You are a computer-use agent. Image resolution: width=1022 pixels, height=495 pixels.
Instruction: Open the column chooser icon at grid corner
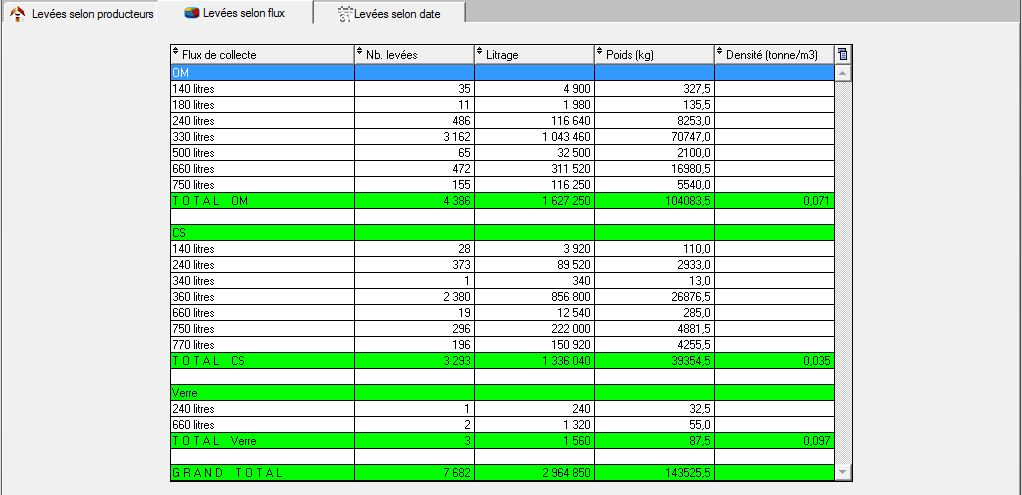[842, 54]
